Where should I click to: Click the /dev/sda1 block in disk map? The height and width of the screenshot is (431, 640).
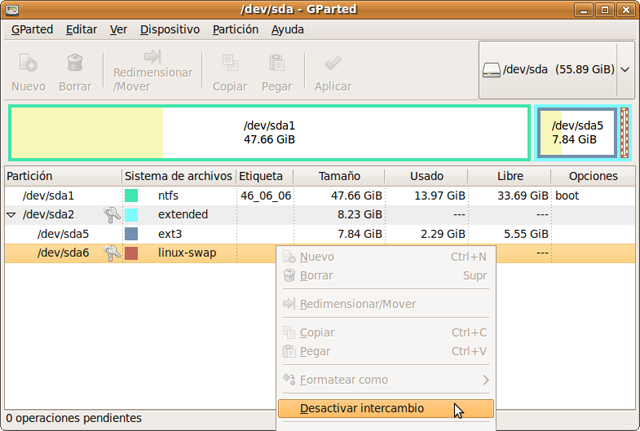(x=269, y=132)
